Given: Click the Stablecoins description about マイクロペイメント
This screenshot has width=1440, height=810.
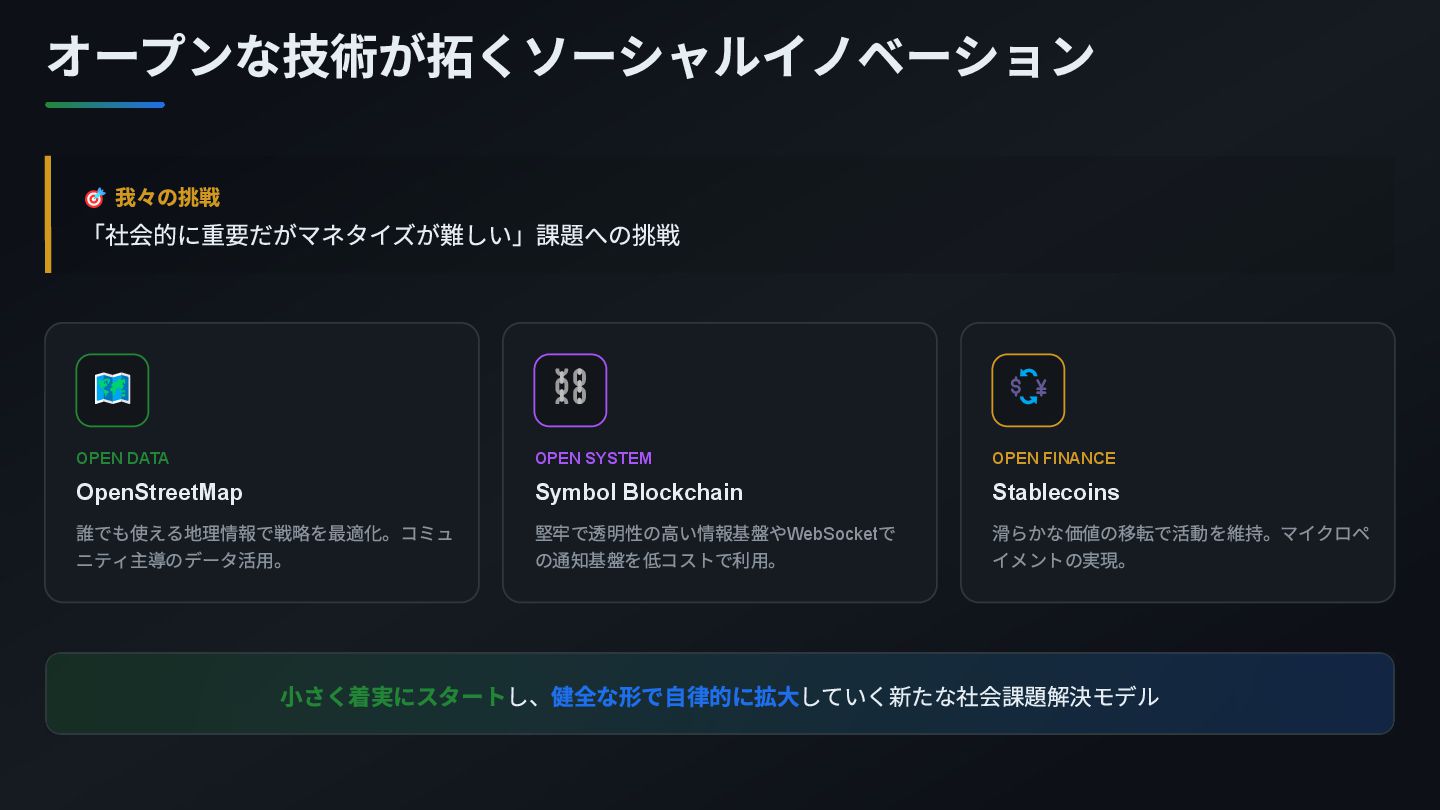Looking at the screenshot, I should (x=1181, y=547).
